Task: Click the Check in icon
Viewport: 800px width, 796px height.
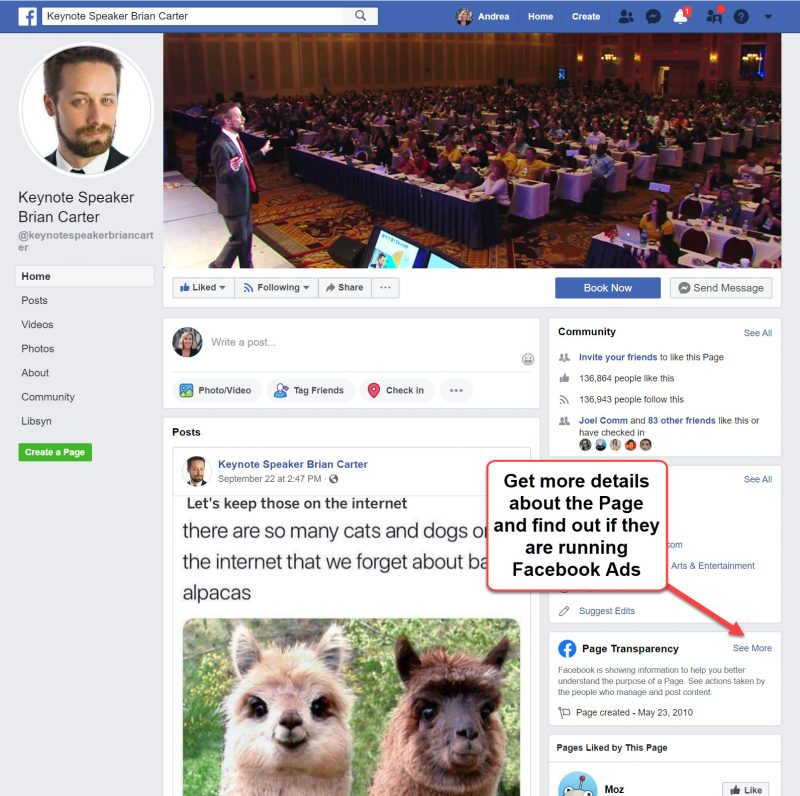Action: (374, 390)
